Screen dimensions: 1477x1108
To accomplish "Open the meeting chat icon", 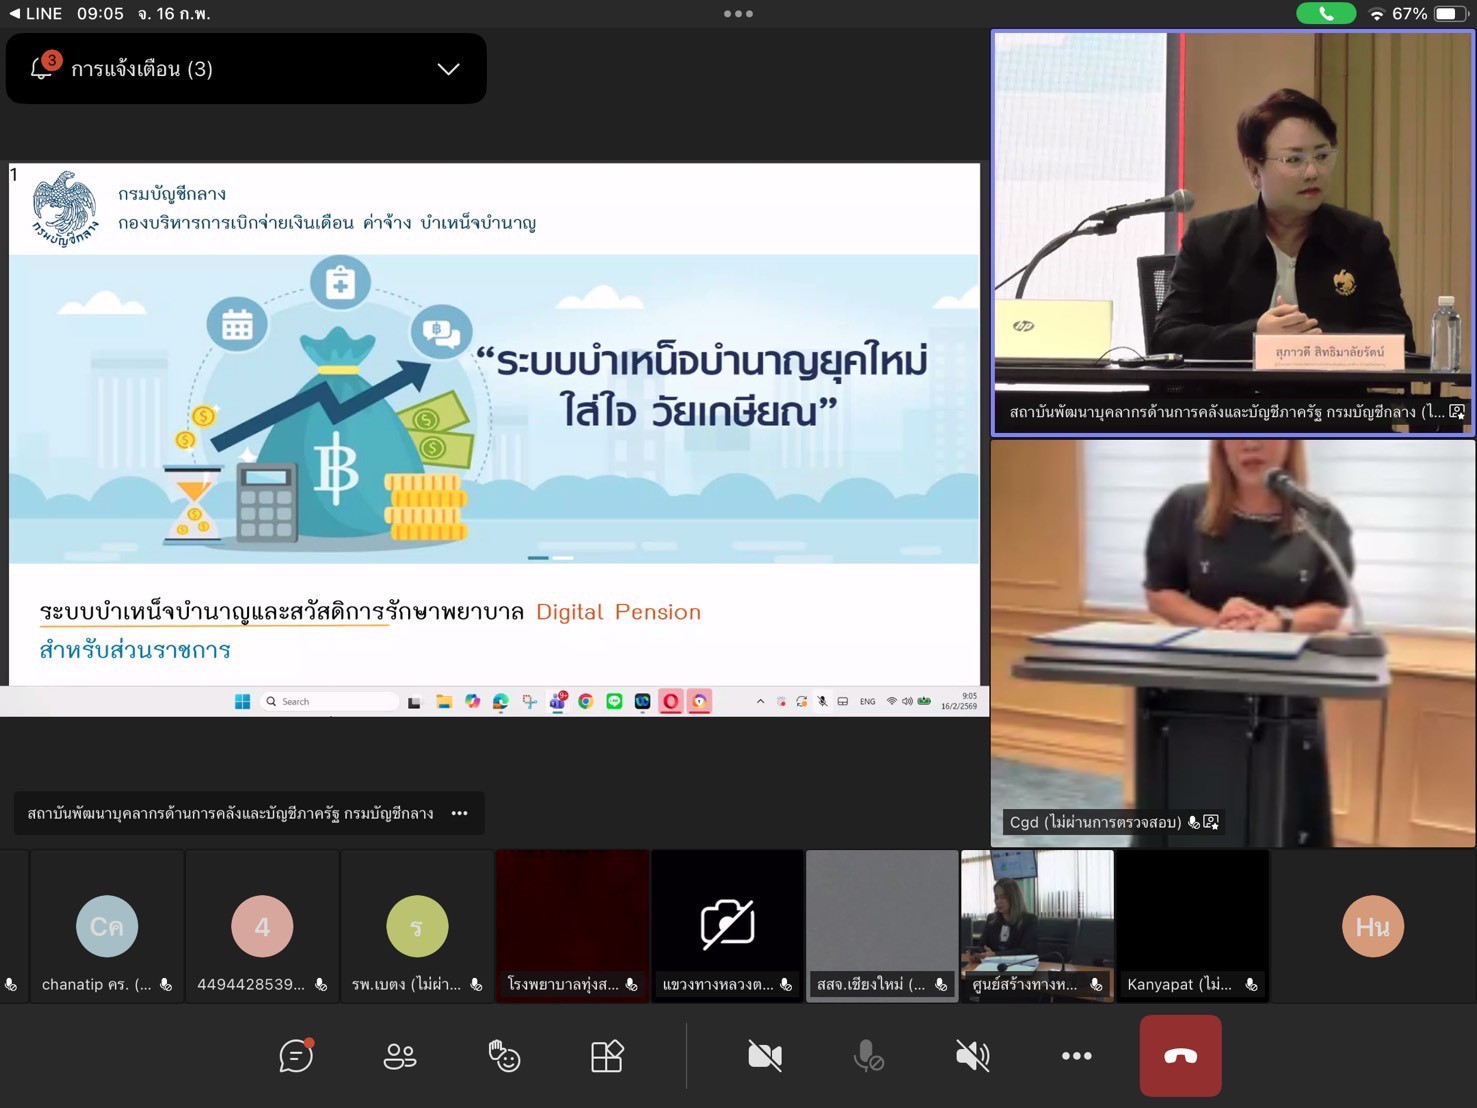I will 296,1056.
